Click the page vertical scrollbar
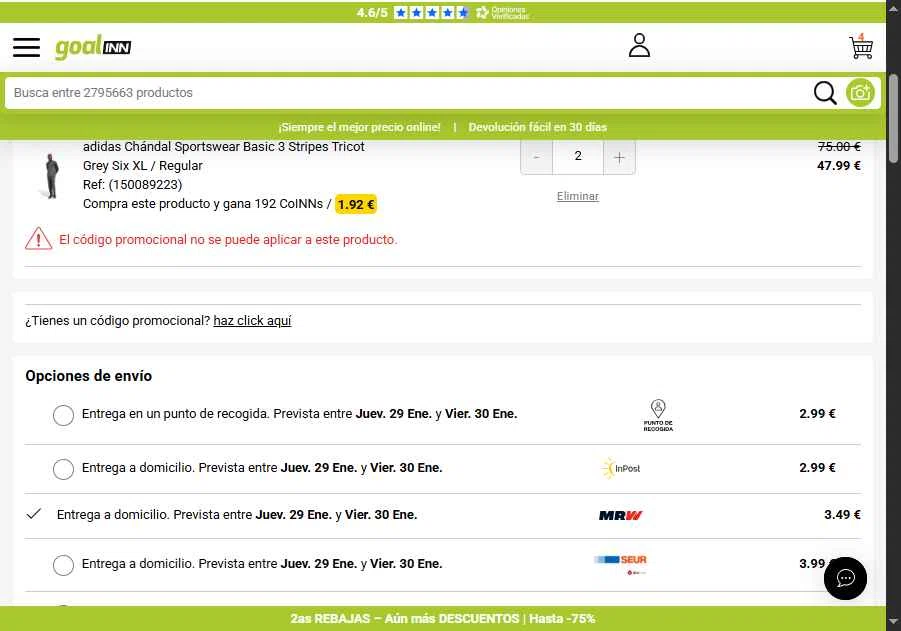The width and height of the screenshot is (901, 631). click(894, 118)
